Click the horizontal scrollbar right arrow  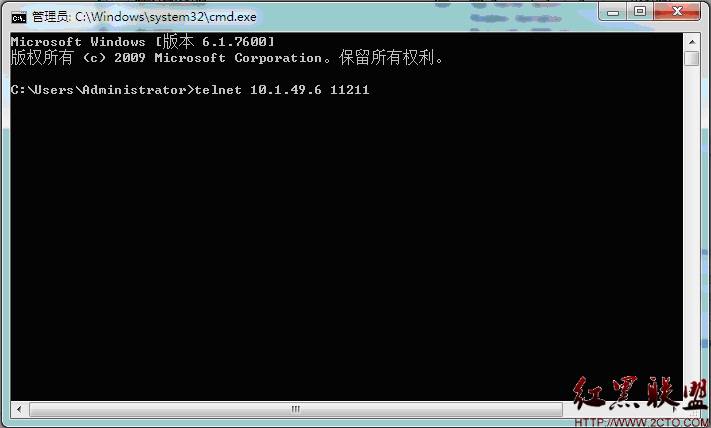coord(674,409)
